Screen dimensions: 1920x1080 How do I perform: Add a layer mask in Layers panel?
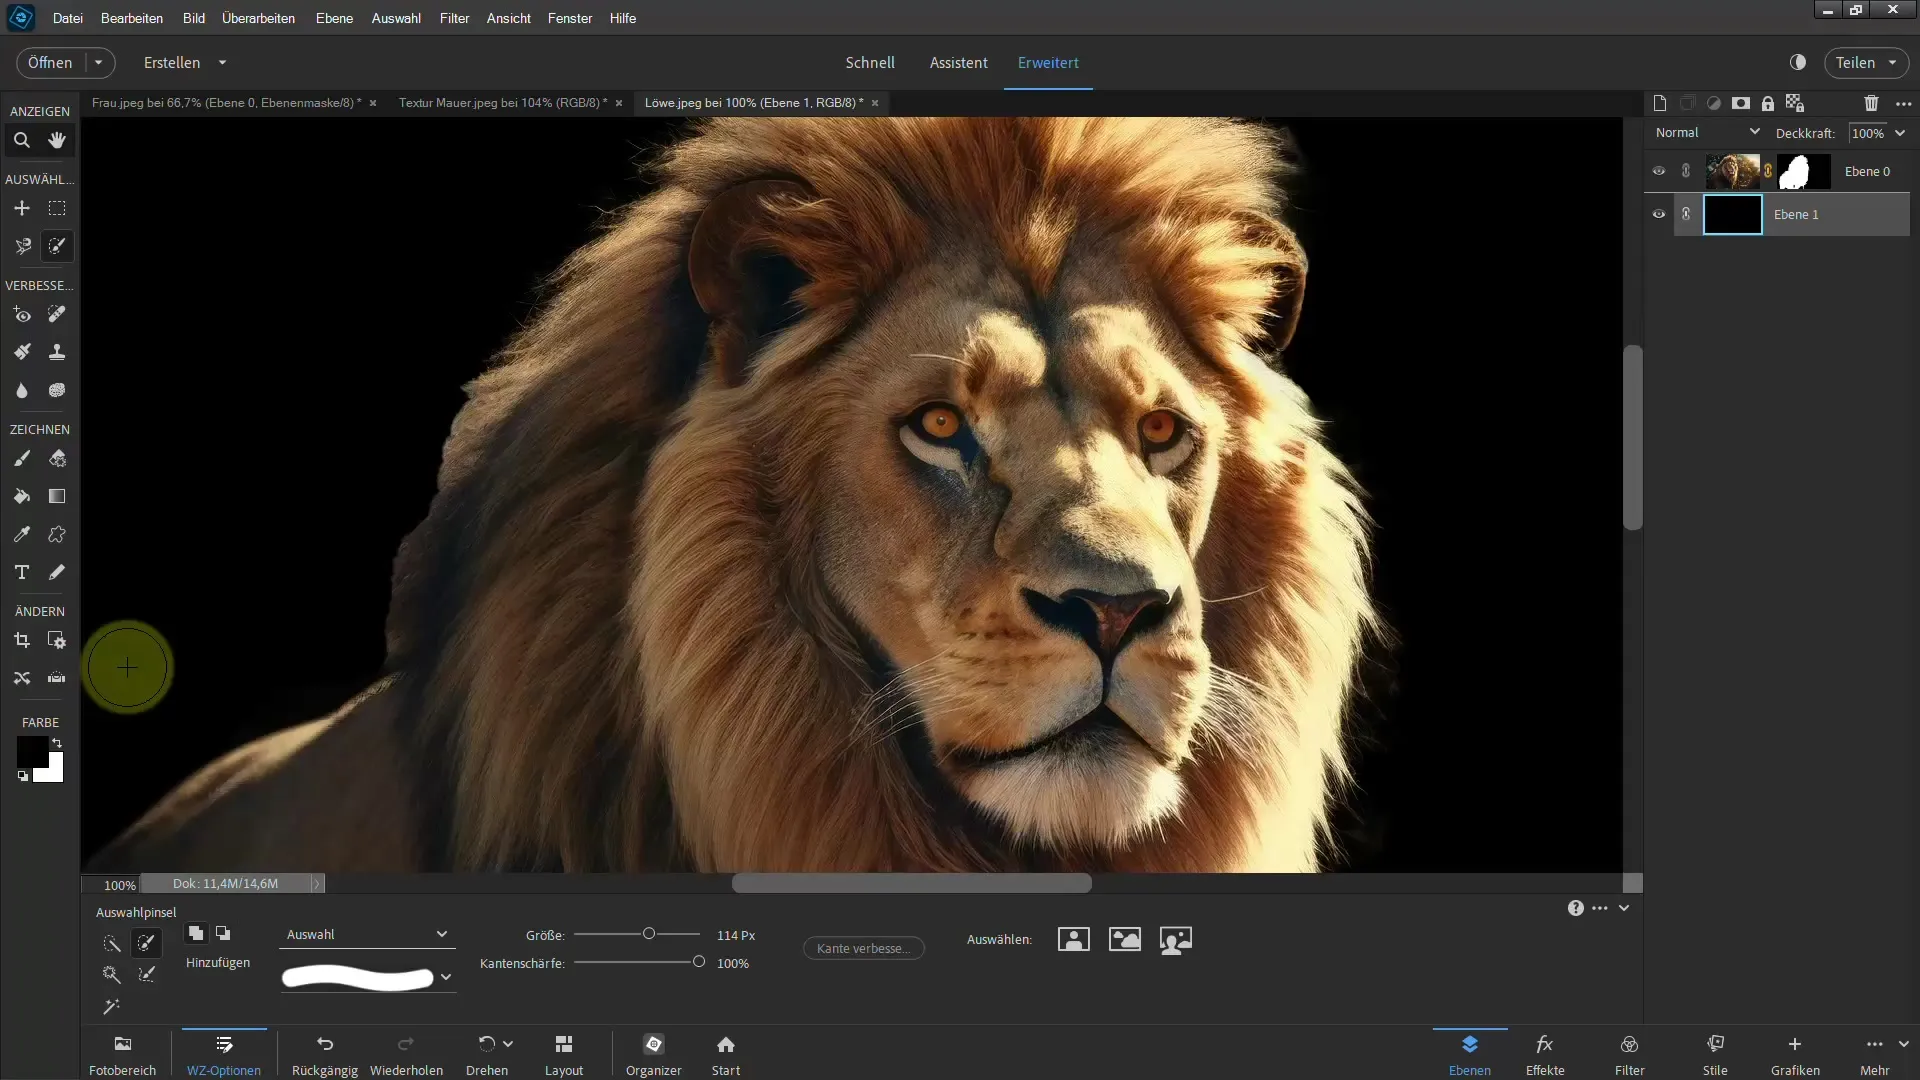[1741, 103]
